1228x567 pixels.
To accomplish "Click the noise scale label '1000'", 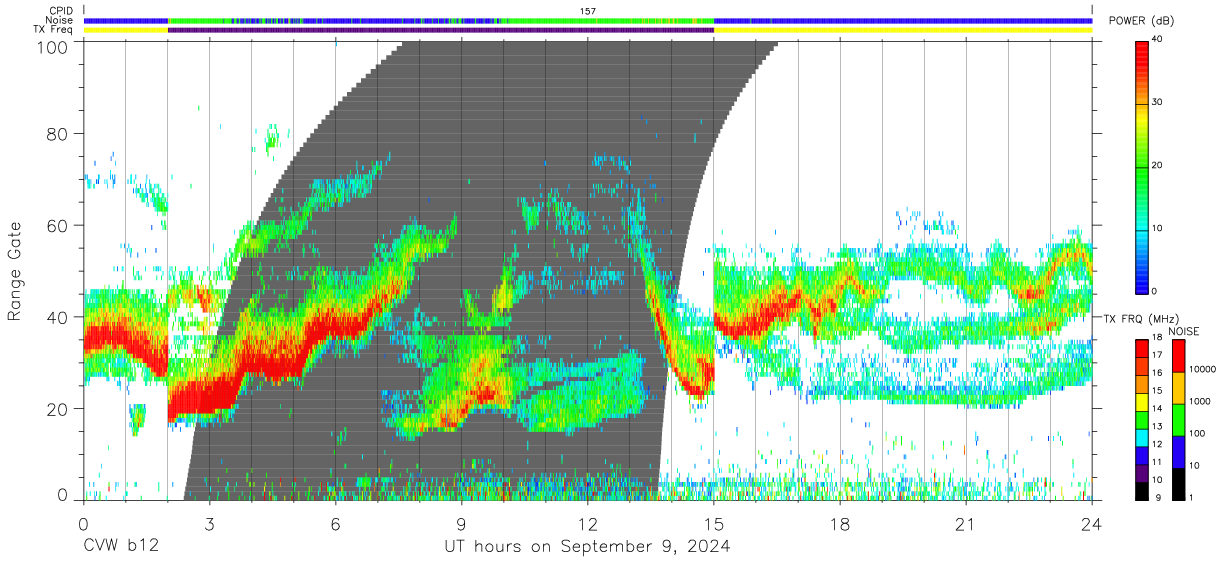I will (1202, 401).
